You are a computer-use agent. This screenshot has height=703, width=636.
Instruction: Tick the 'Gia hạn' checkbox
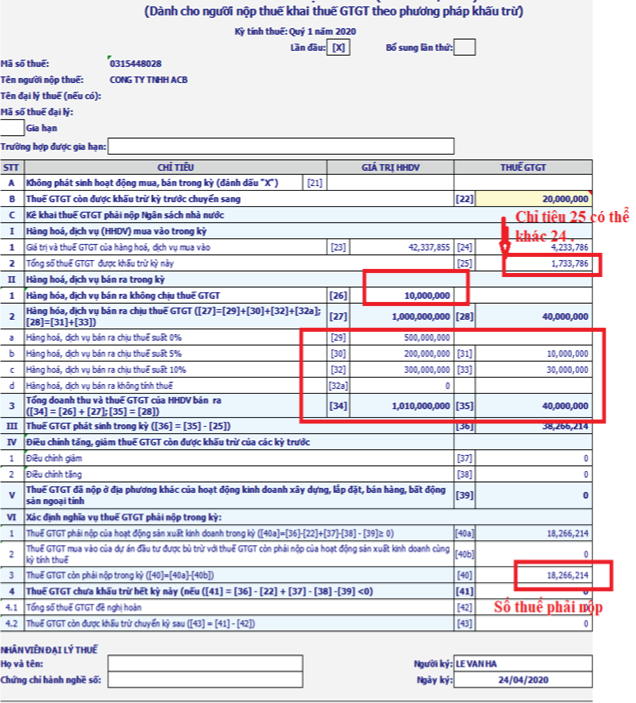point(12,127)
